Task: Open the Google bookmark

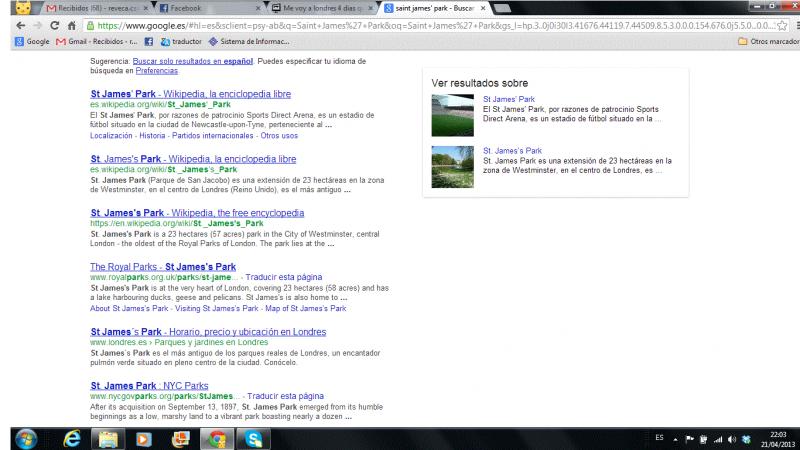Action: click(32, 41)
